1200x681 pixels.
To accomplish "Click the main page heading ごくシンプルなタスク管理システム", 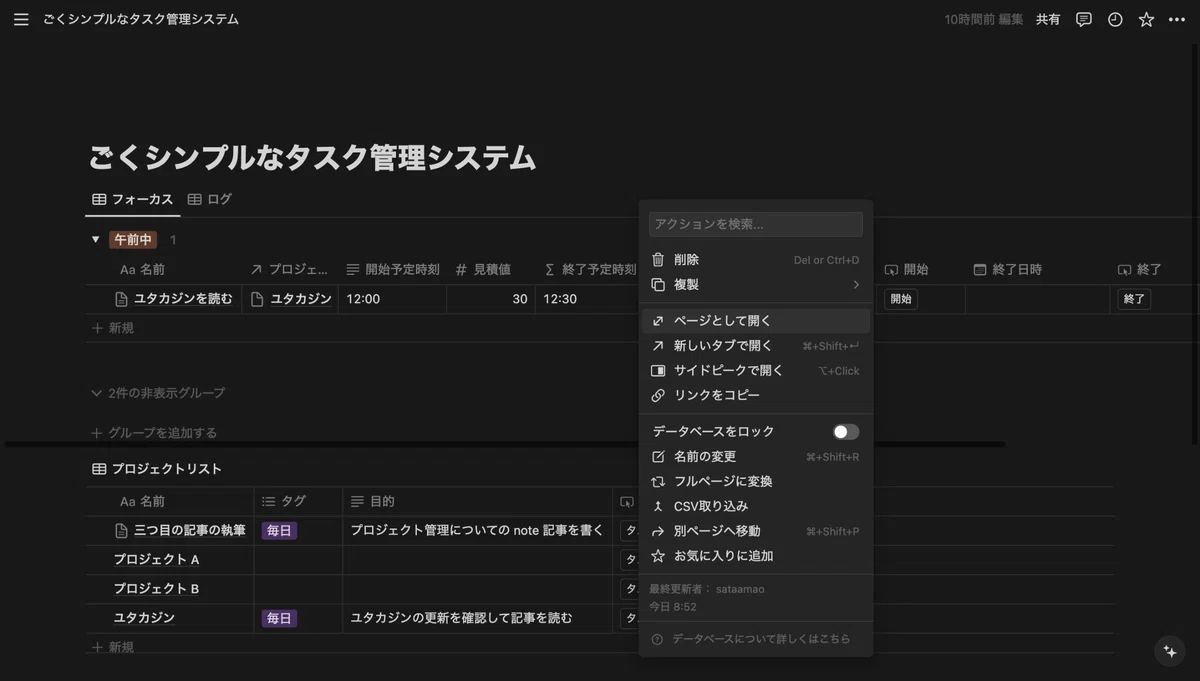I will tap(313, 158).
